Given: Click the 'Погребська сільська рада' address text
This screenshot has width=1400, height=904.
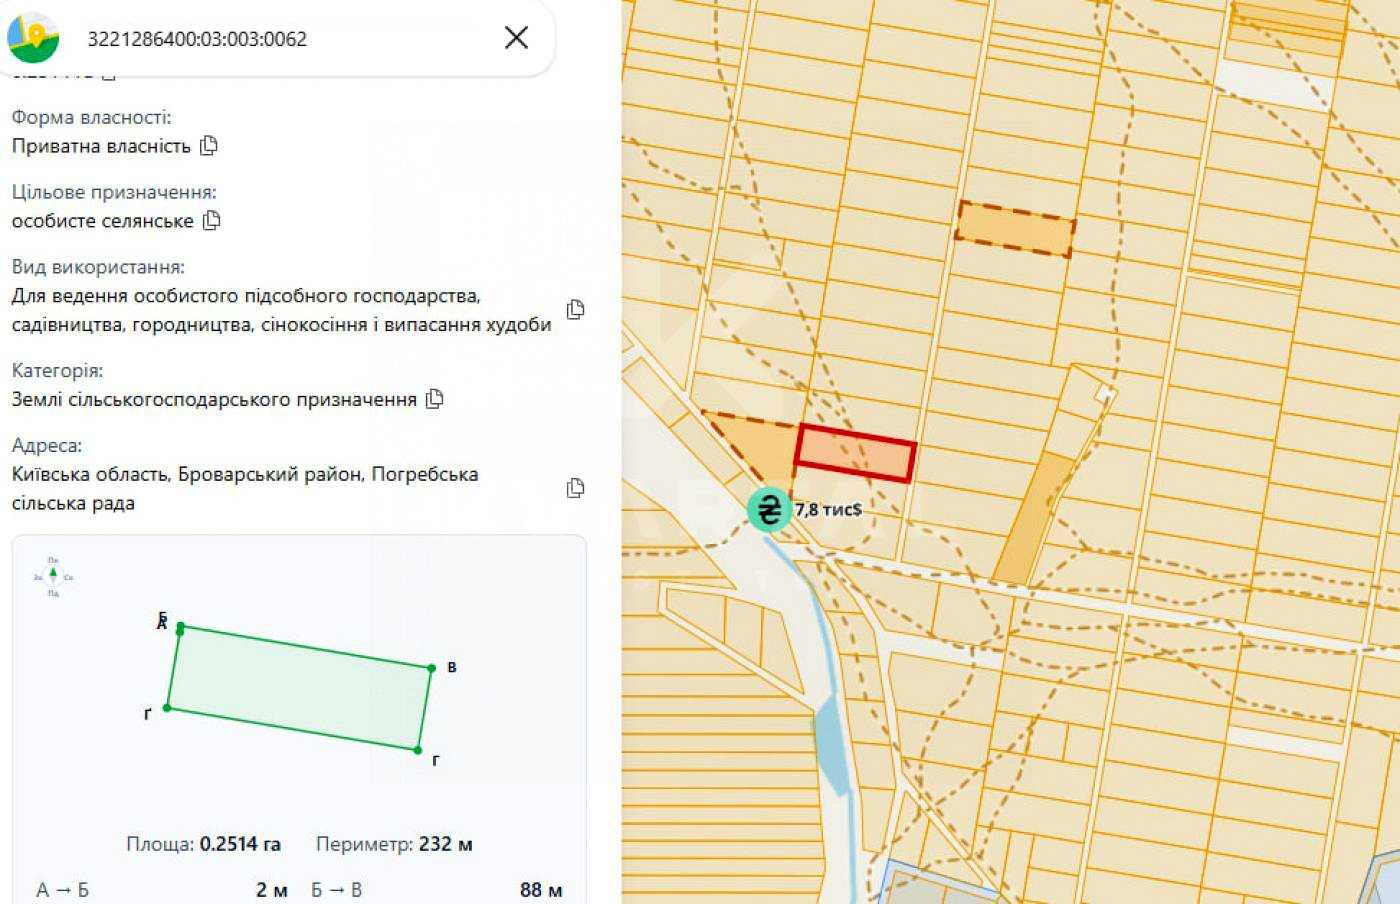Looking at the screenshot, I should 245,489.
